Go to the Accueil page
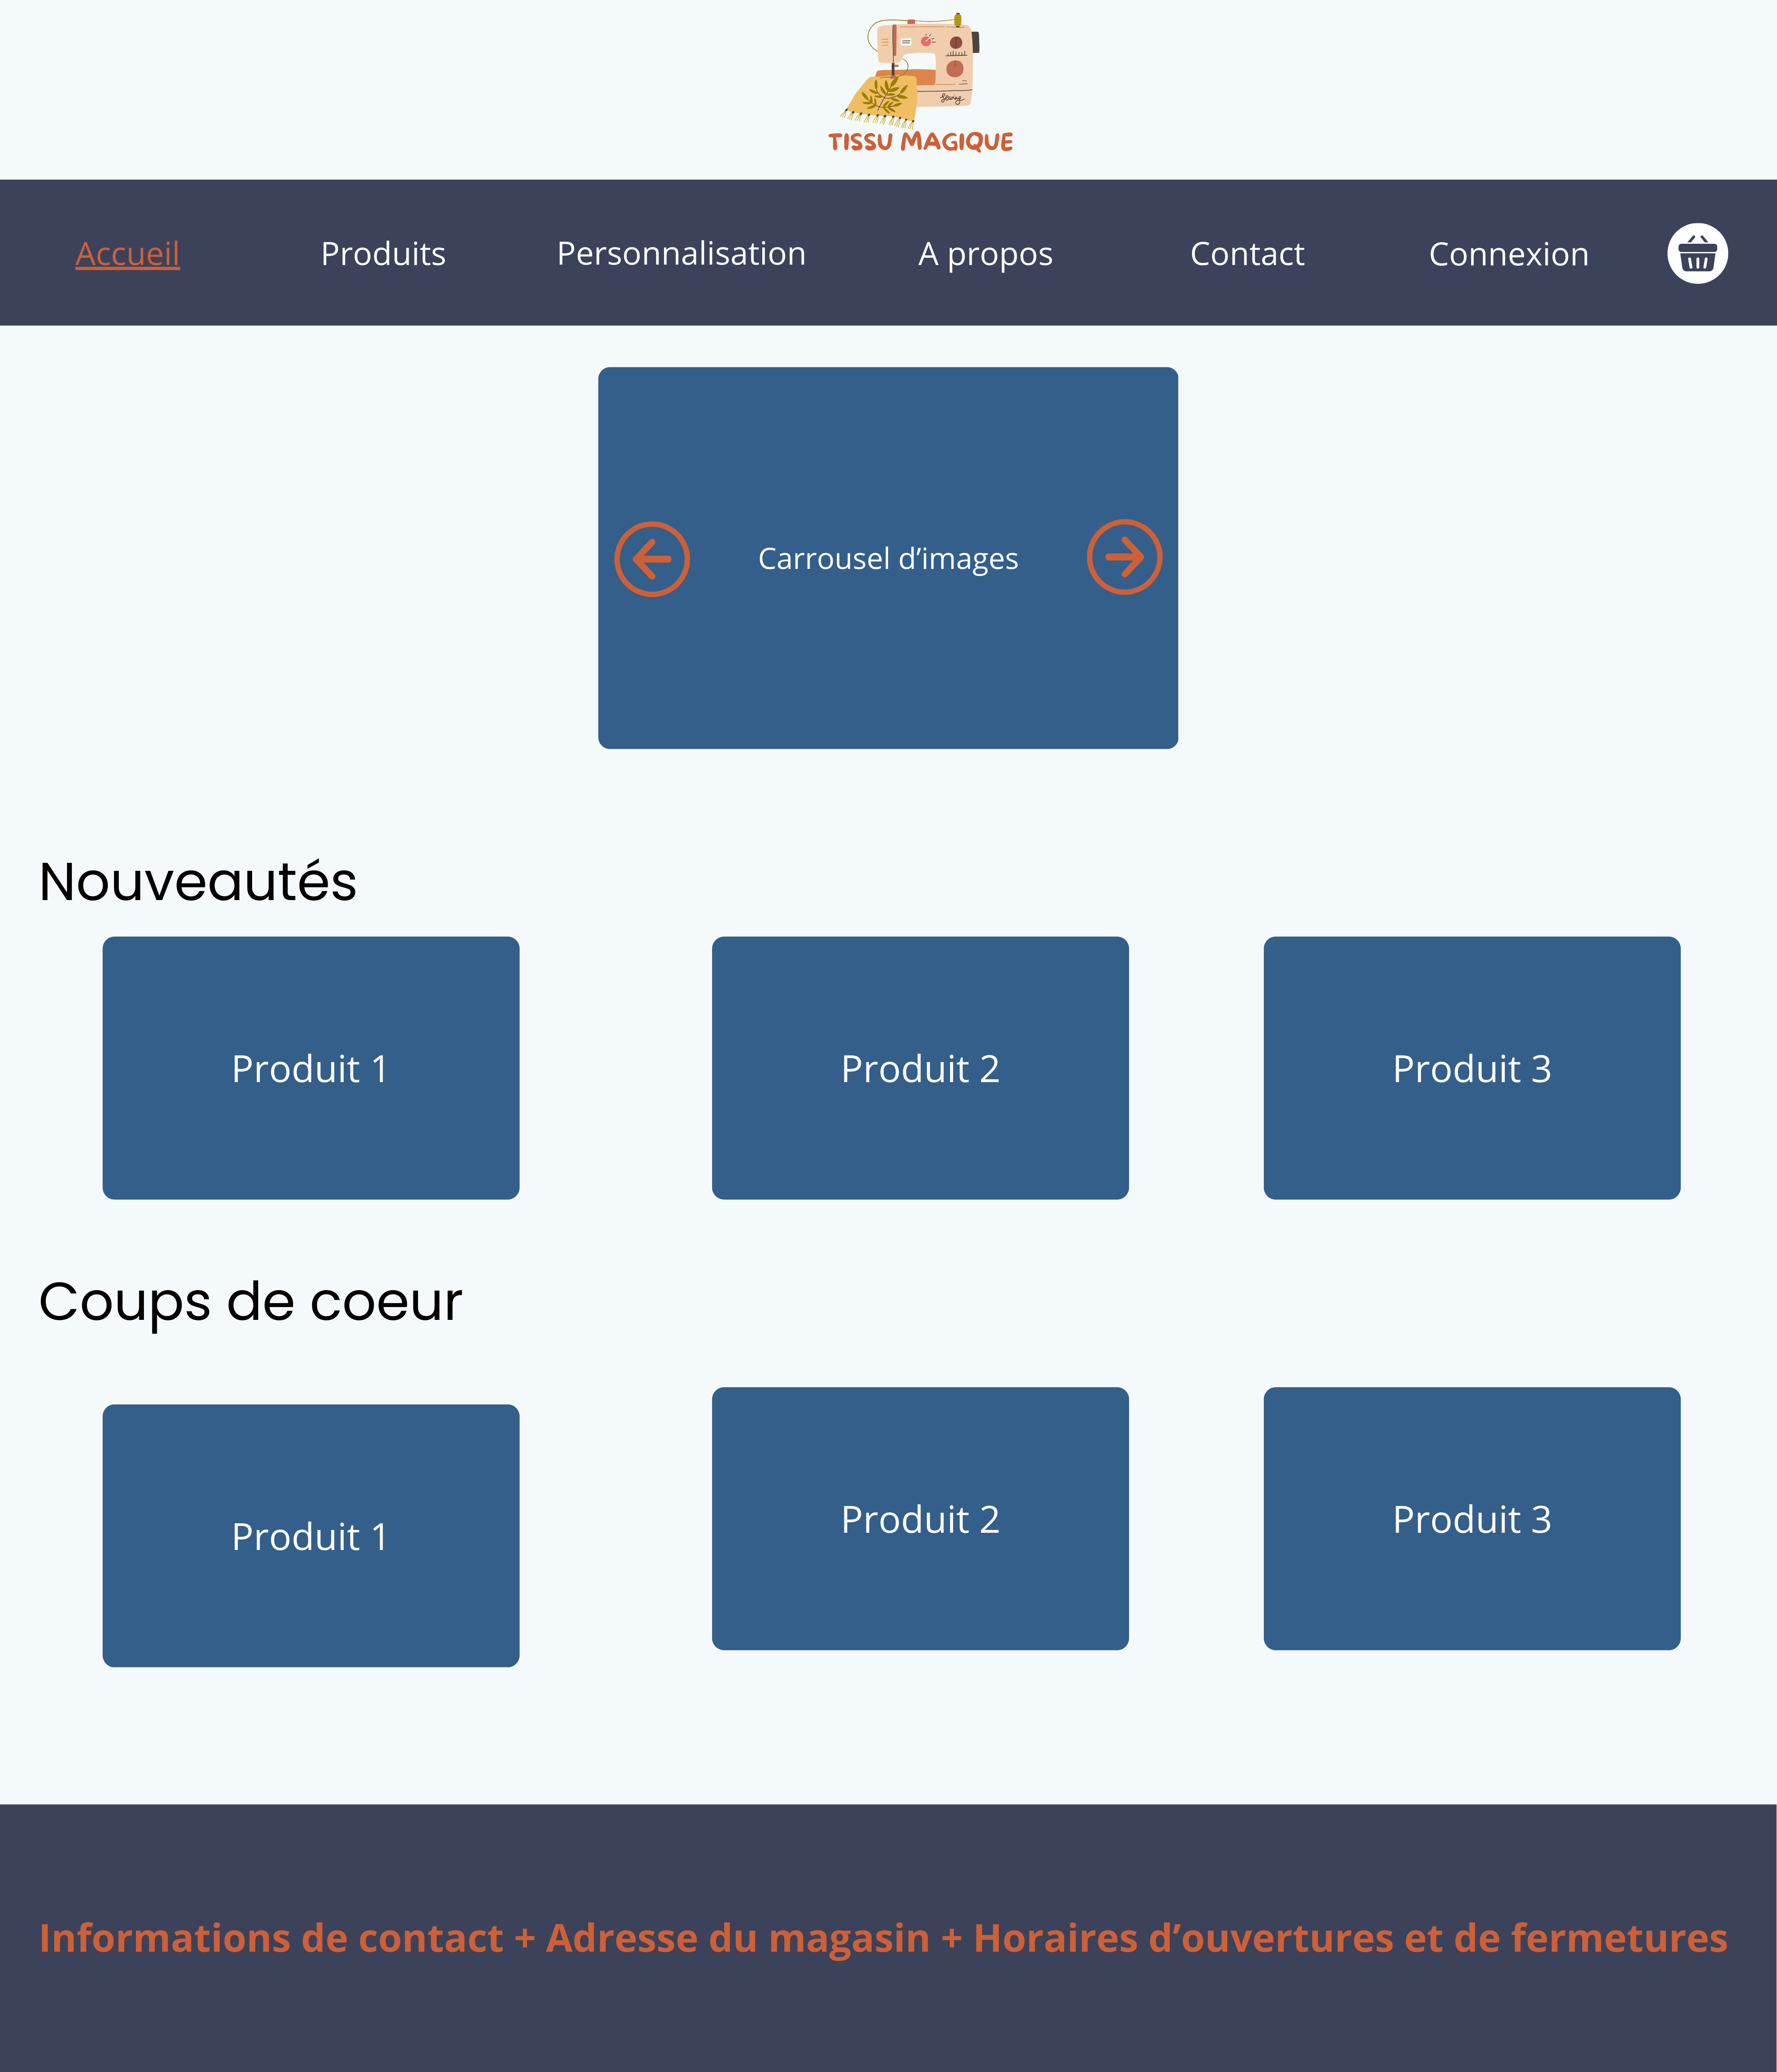 click(128, 254)
